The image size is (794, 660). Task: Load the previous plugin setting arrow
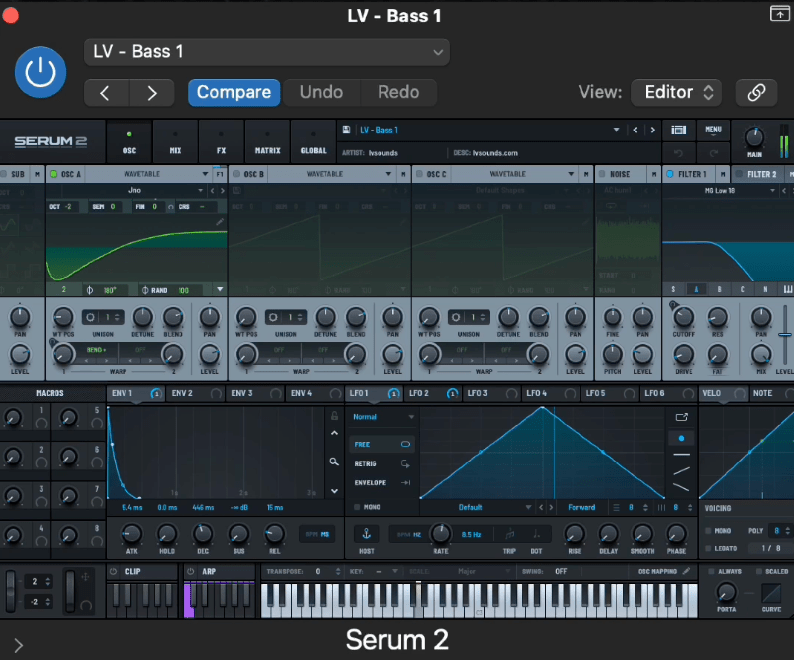click(x=105, y=92)
